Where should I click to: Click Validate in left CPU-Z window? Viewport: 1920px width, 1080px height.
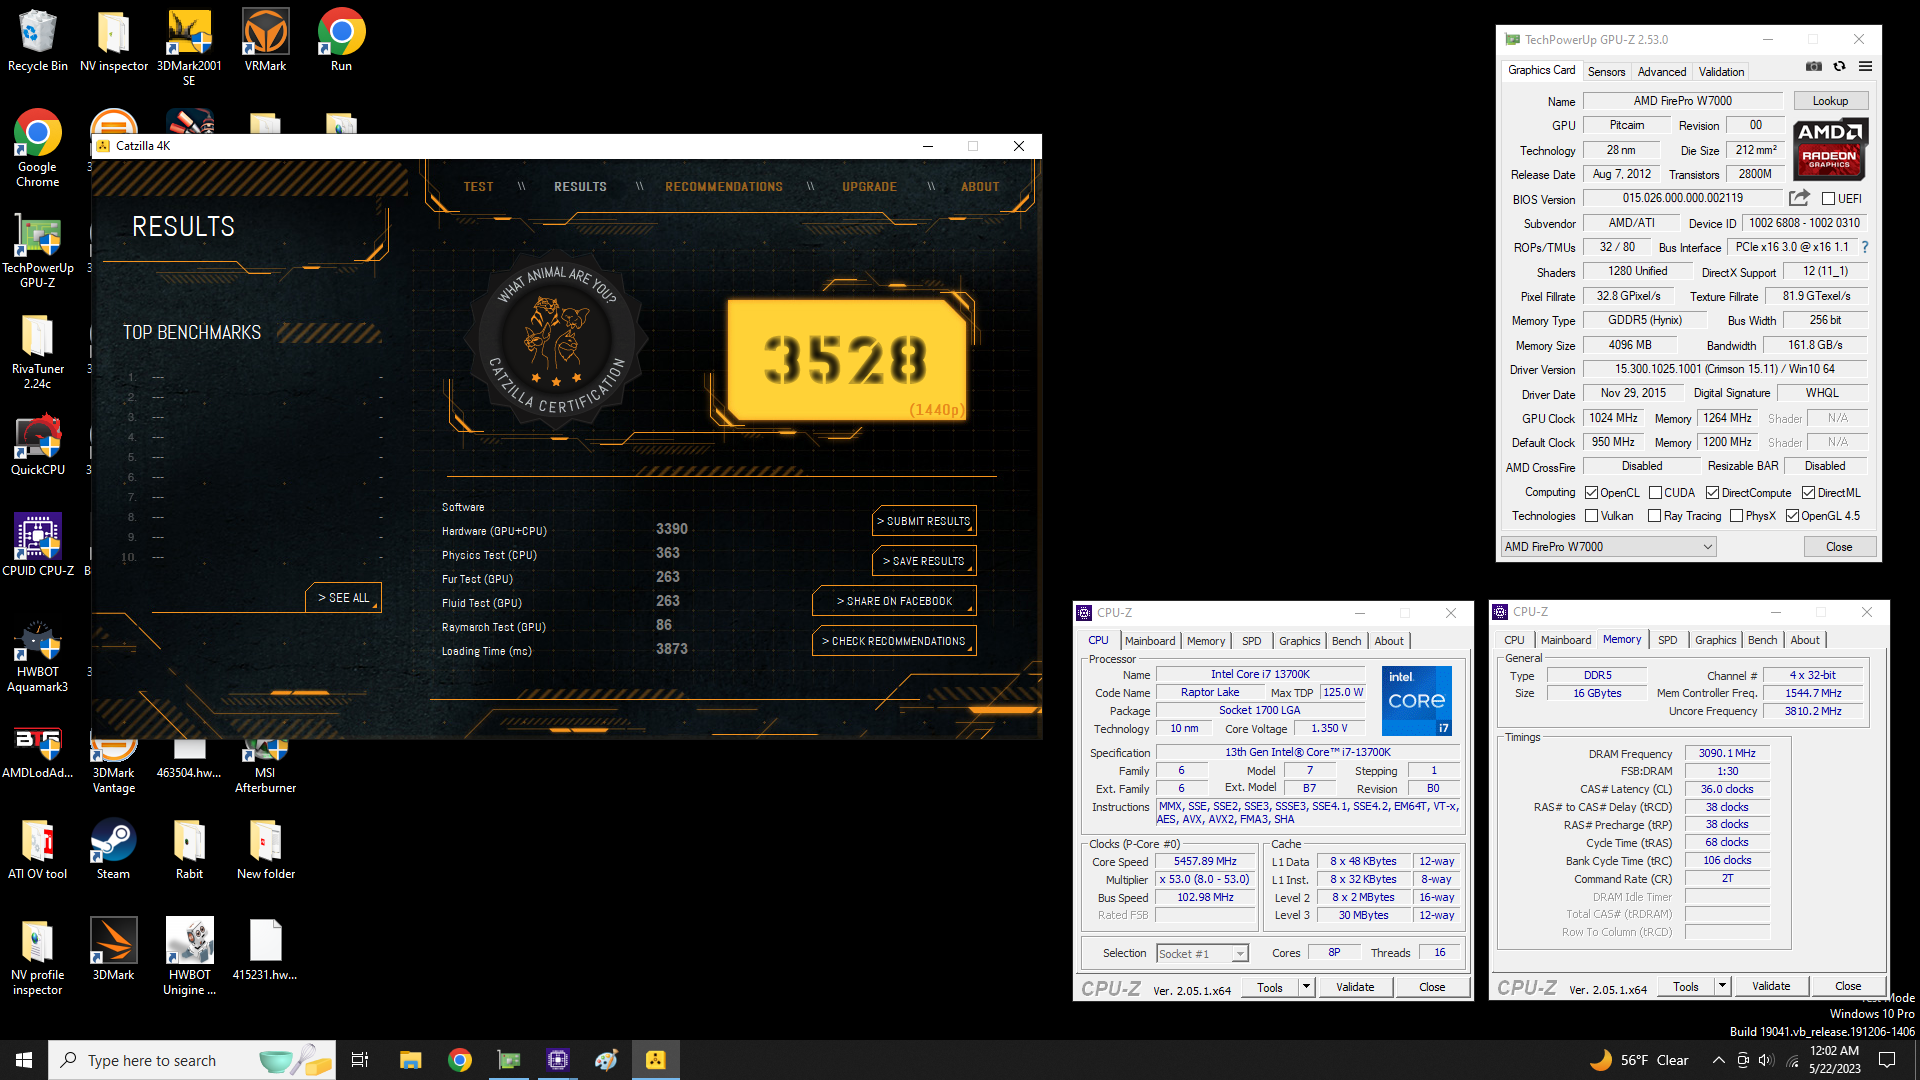click(x=1355, y=987)
